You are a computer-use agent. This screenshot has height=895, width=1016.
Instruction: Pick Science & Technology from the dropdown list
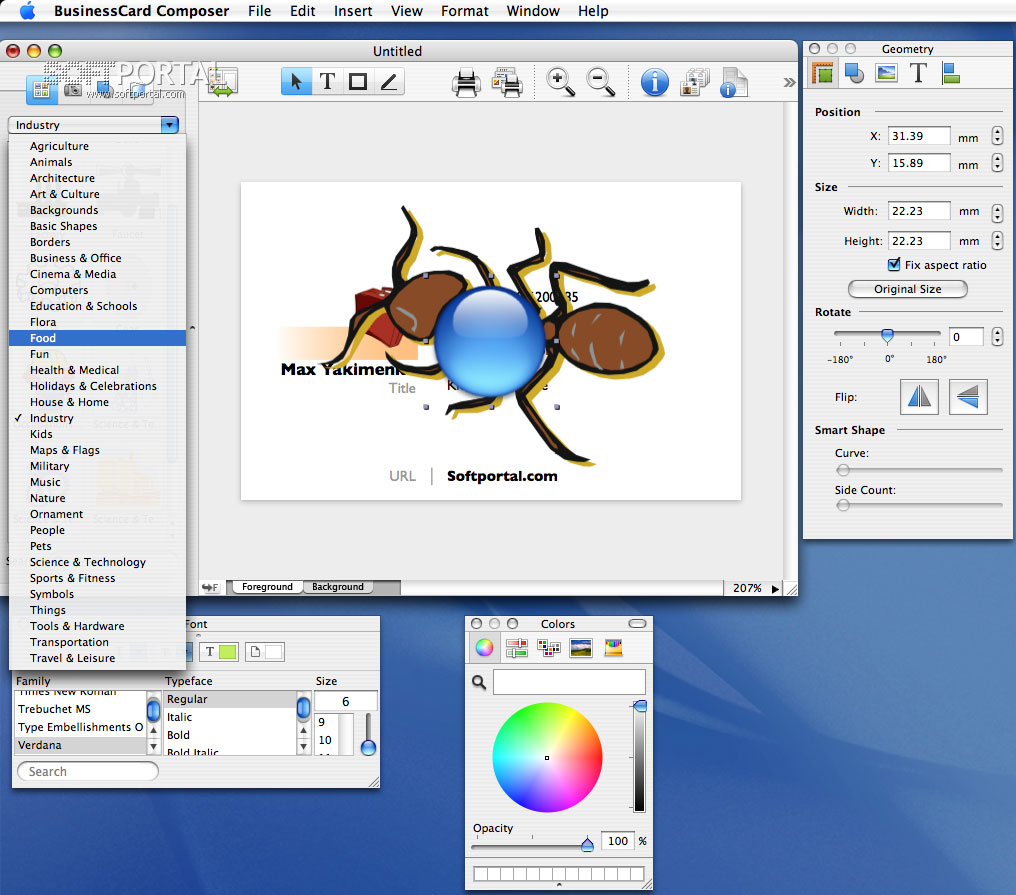[x=87, y=562]
